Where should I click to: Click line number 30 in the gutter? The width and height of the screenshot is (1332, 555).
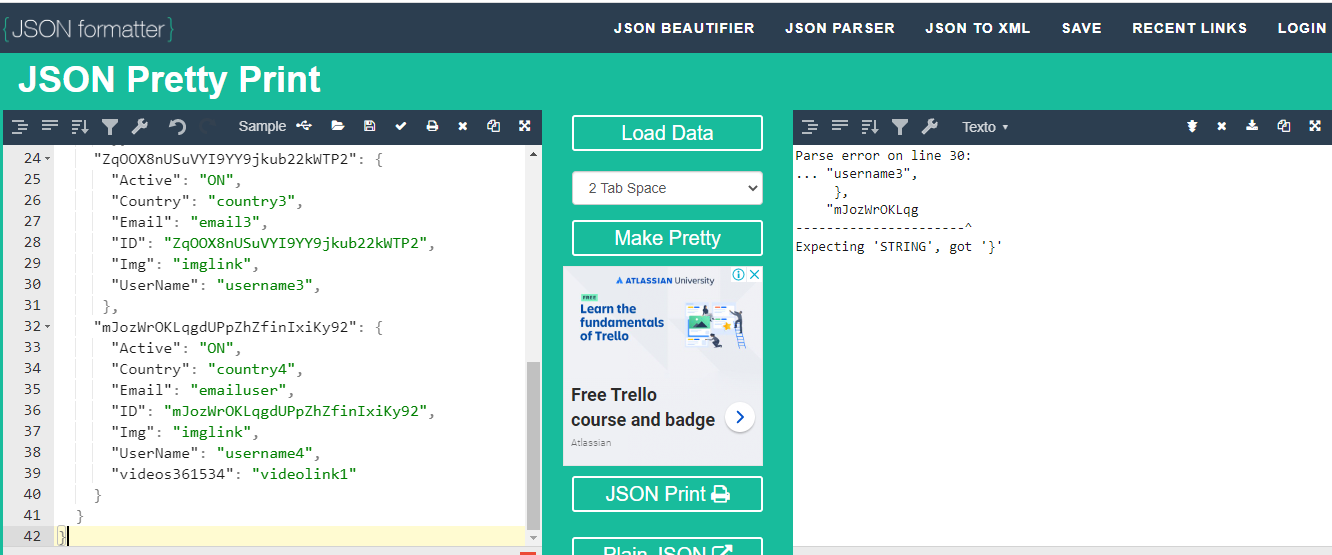tap(31, 285)
